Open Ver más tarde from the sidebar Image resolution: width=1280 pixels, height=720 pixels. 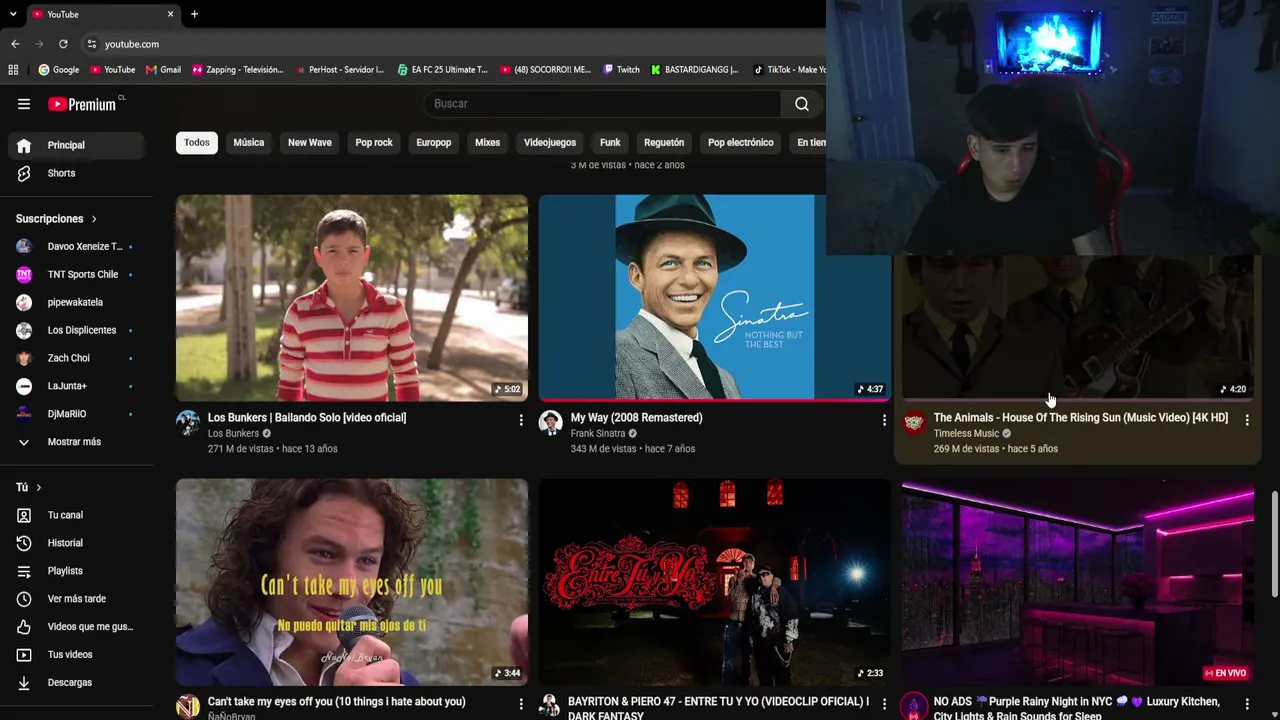click(76, 599)
